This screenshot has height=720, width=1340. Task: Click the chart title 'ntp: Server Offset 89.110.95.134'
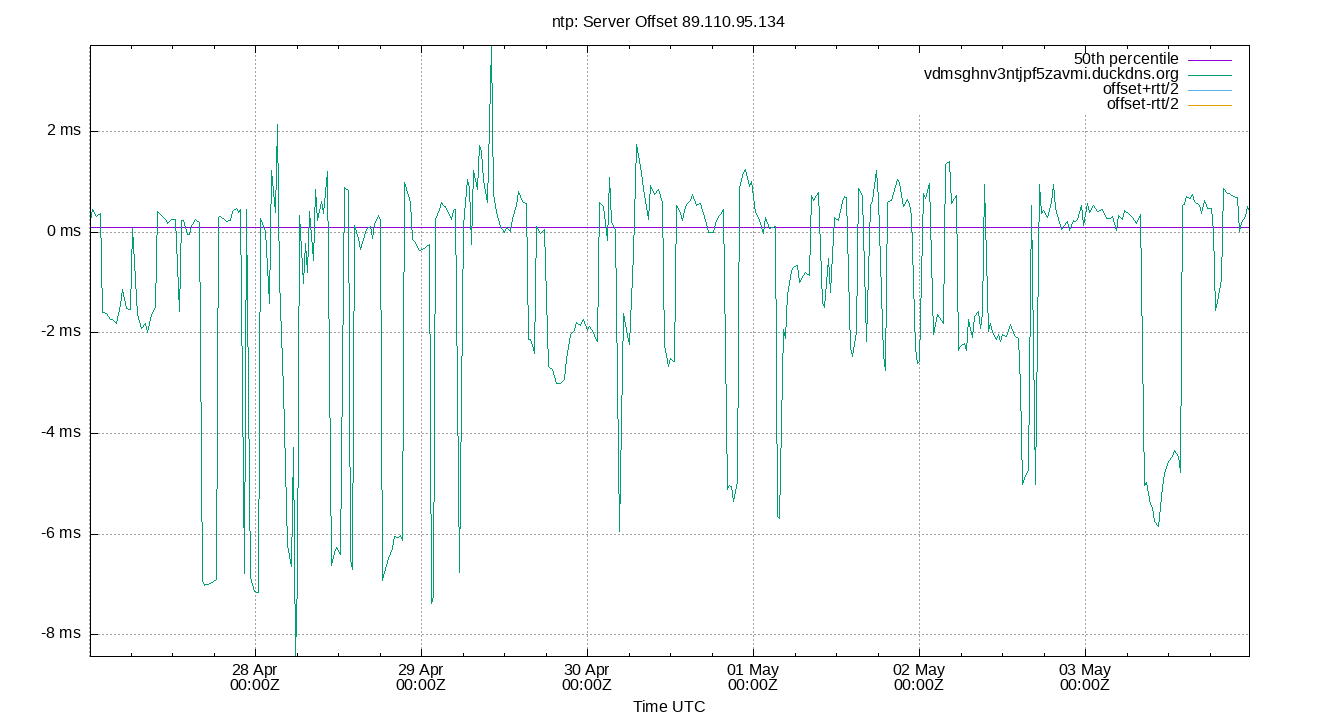(x=669, y=20)
